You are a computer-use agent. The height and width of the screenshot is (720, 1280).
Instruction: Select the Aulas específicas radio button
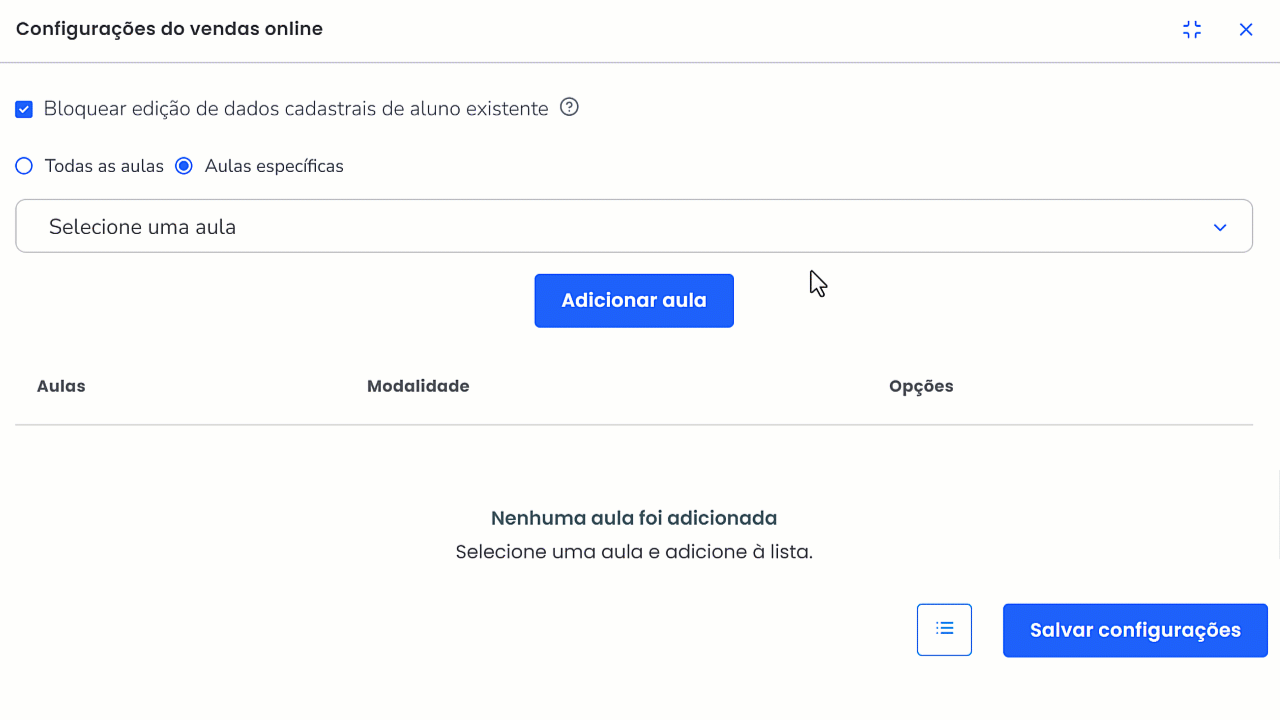point(184,166)
